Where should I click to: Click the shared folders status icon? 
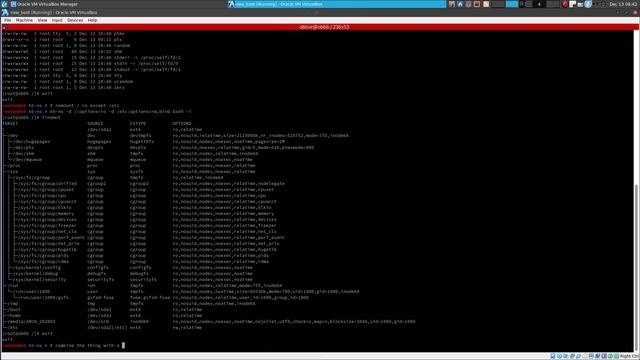point(585,356)
